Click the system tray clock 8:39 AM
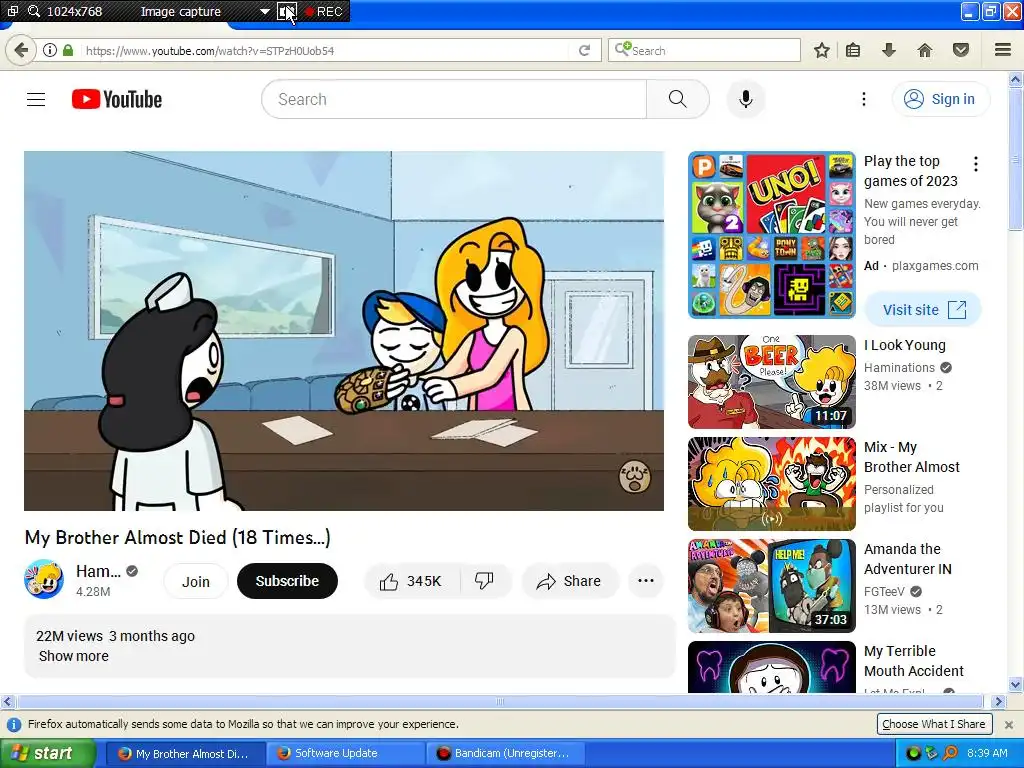This screenshot has width=1024, height=768. [x=987, y=753]
